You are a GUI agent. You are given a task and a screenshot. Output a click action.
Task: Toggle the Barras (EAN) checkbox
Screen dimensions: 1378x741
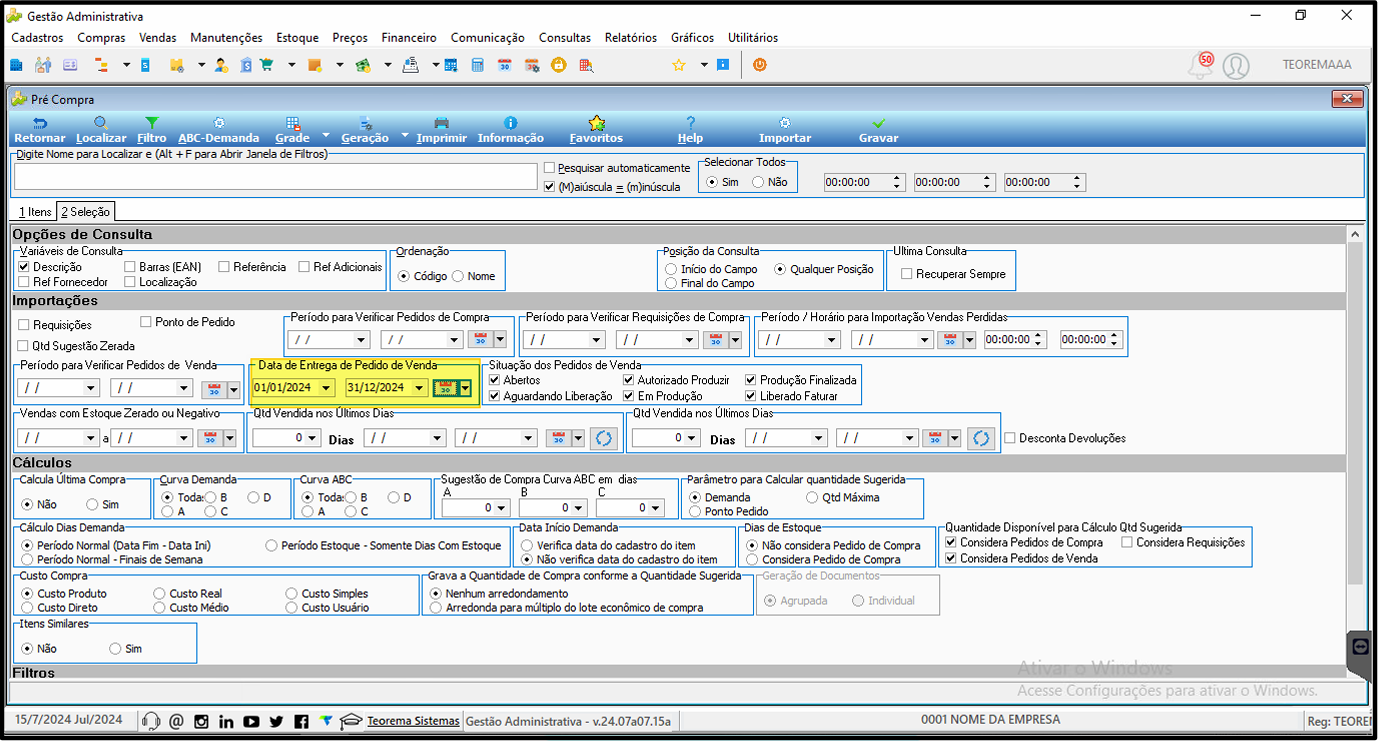pyautogui.click(x=131, y=267)
